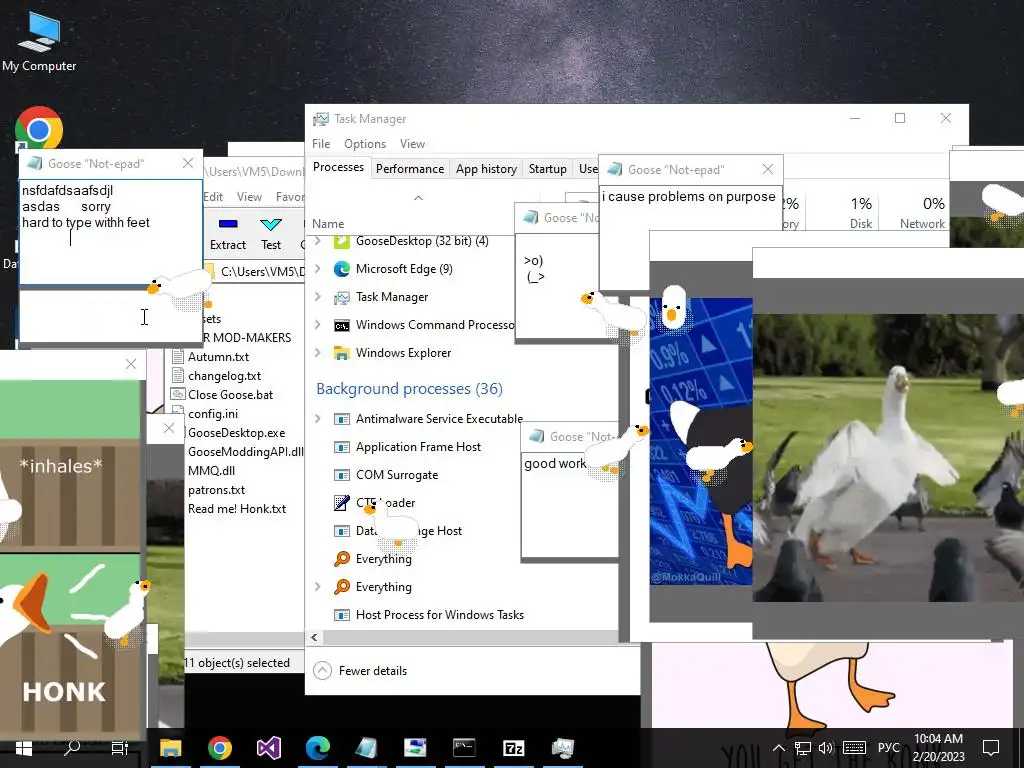Screen dimensions: 1024x768
Task: Open the volume tray icon
Action: coord(826,748)
